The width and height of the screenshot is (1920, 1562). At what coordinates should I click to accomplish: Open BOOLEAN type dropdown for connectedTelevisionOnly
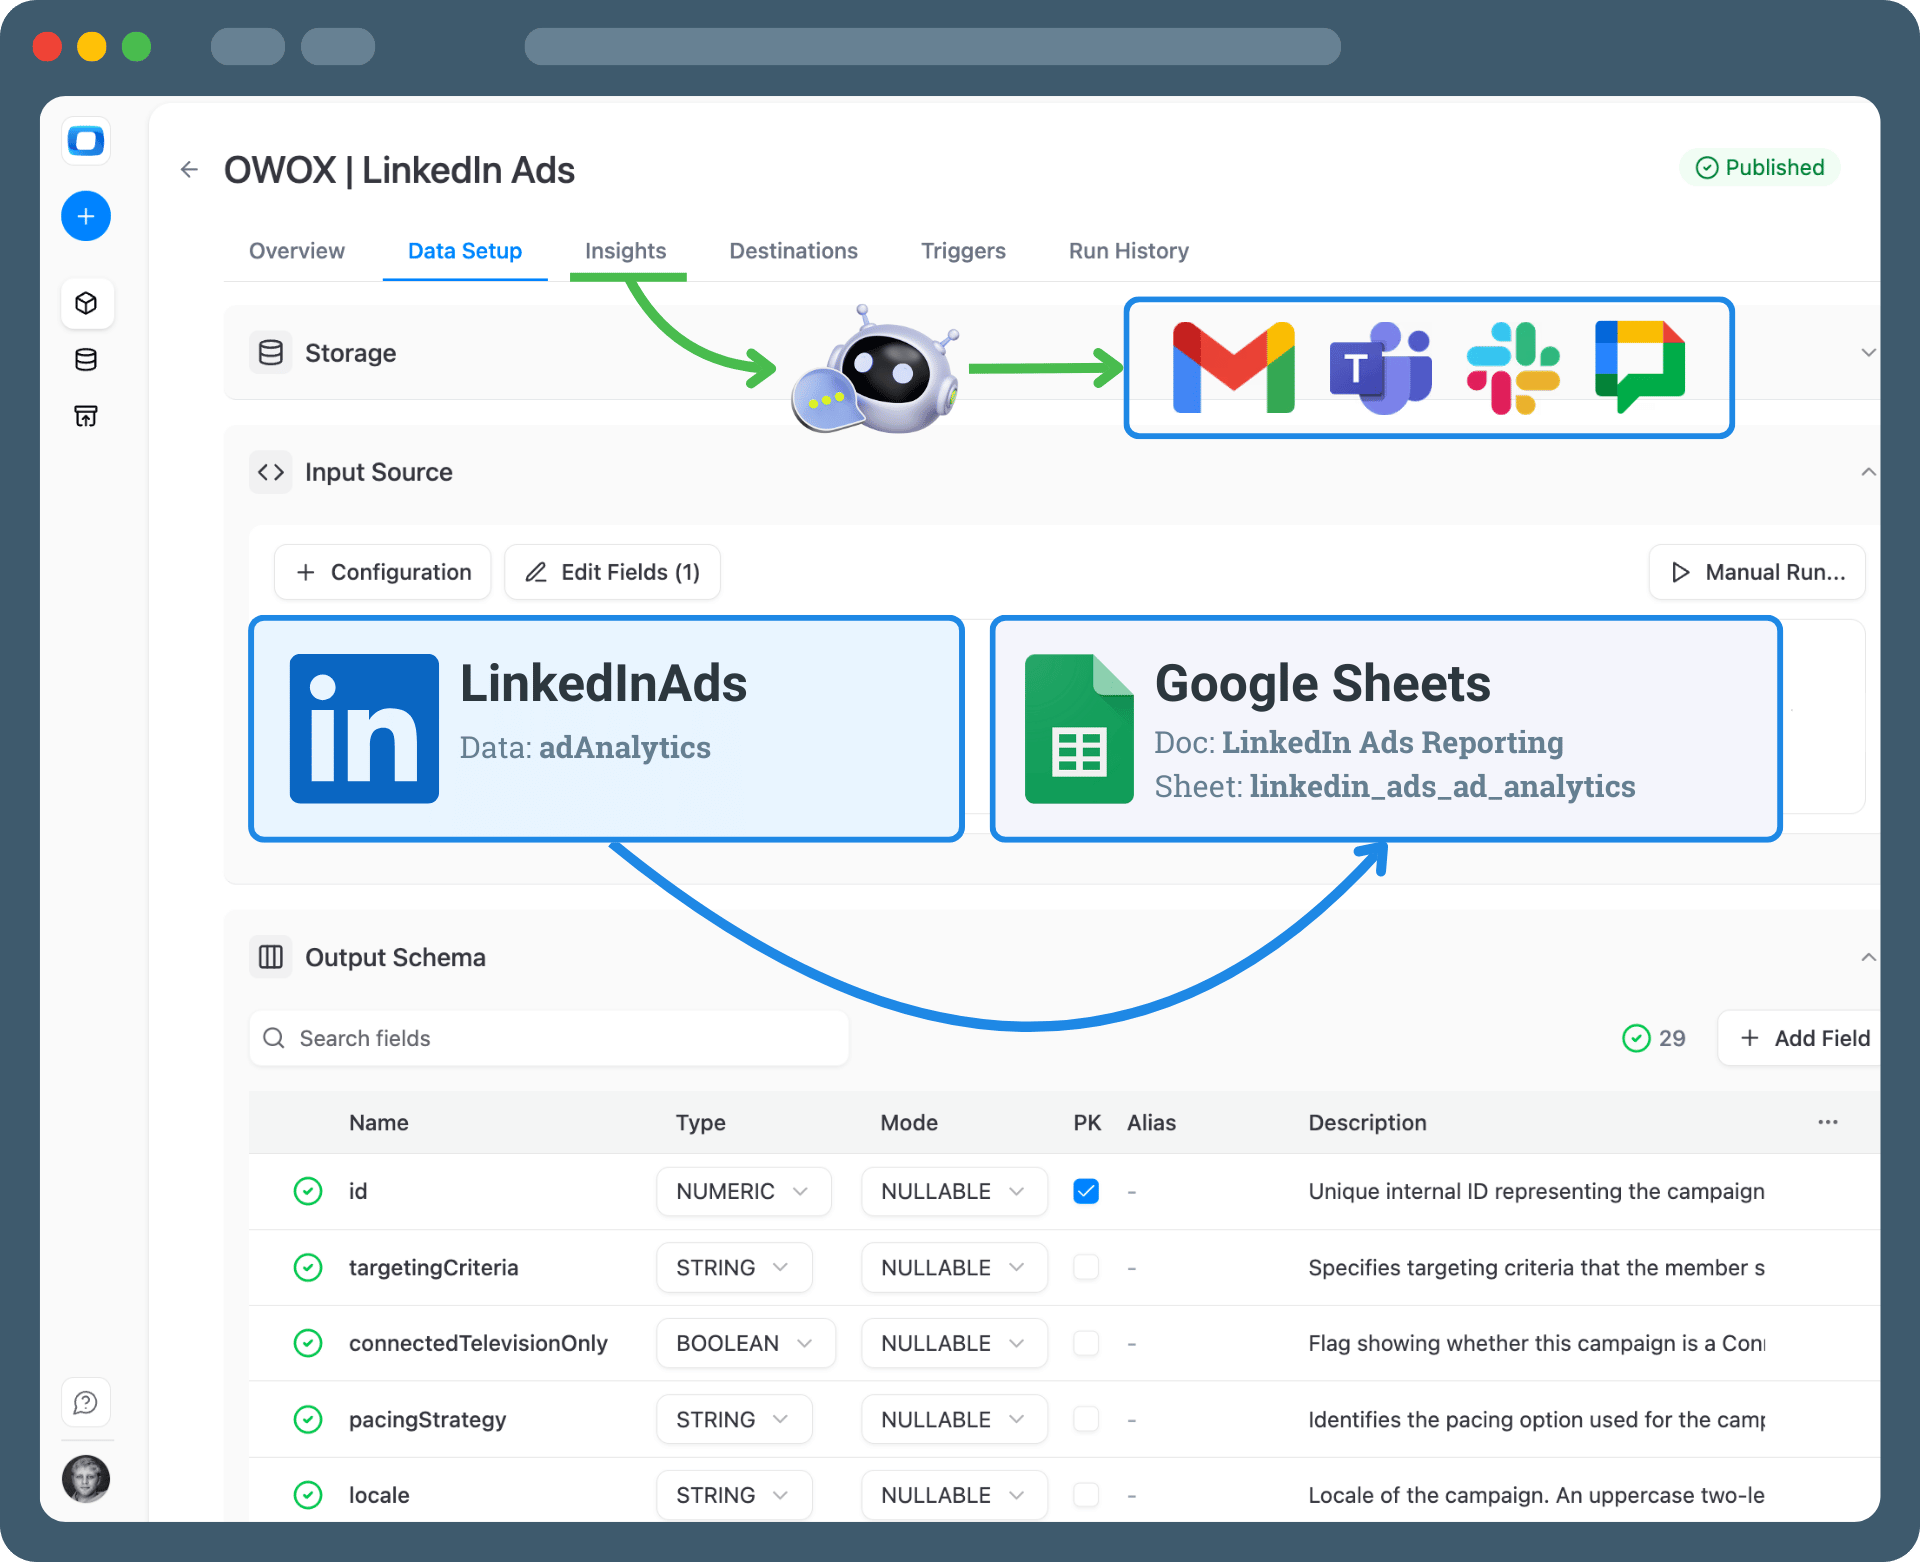[745, 1343]
